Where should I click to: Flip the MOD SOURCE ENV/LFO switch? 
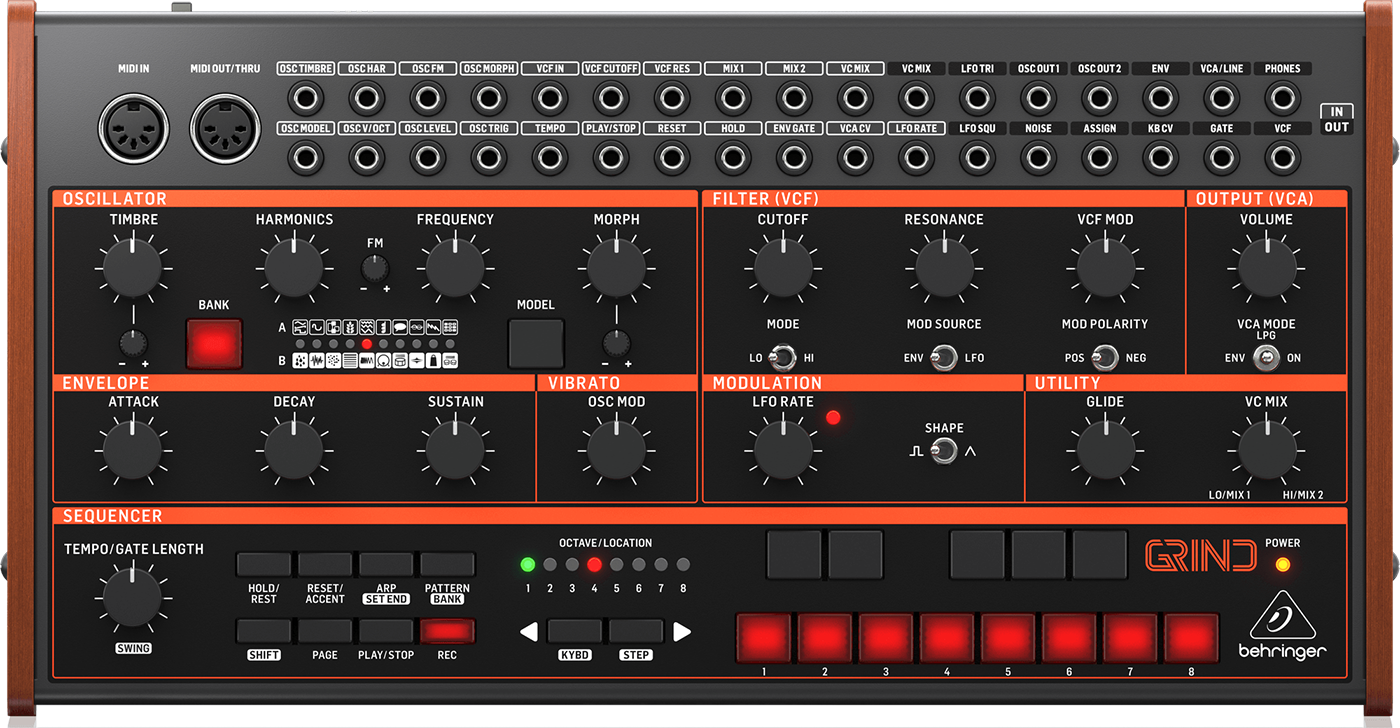(x=944, y=358)
